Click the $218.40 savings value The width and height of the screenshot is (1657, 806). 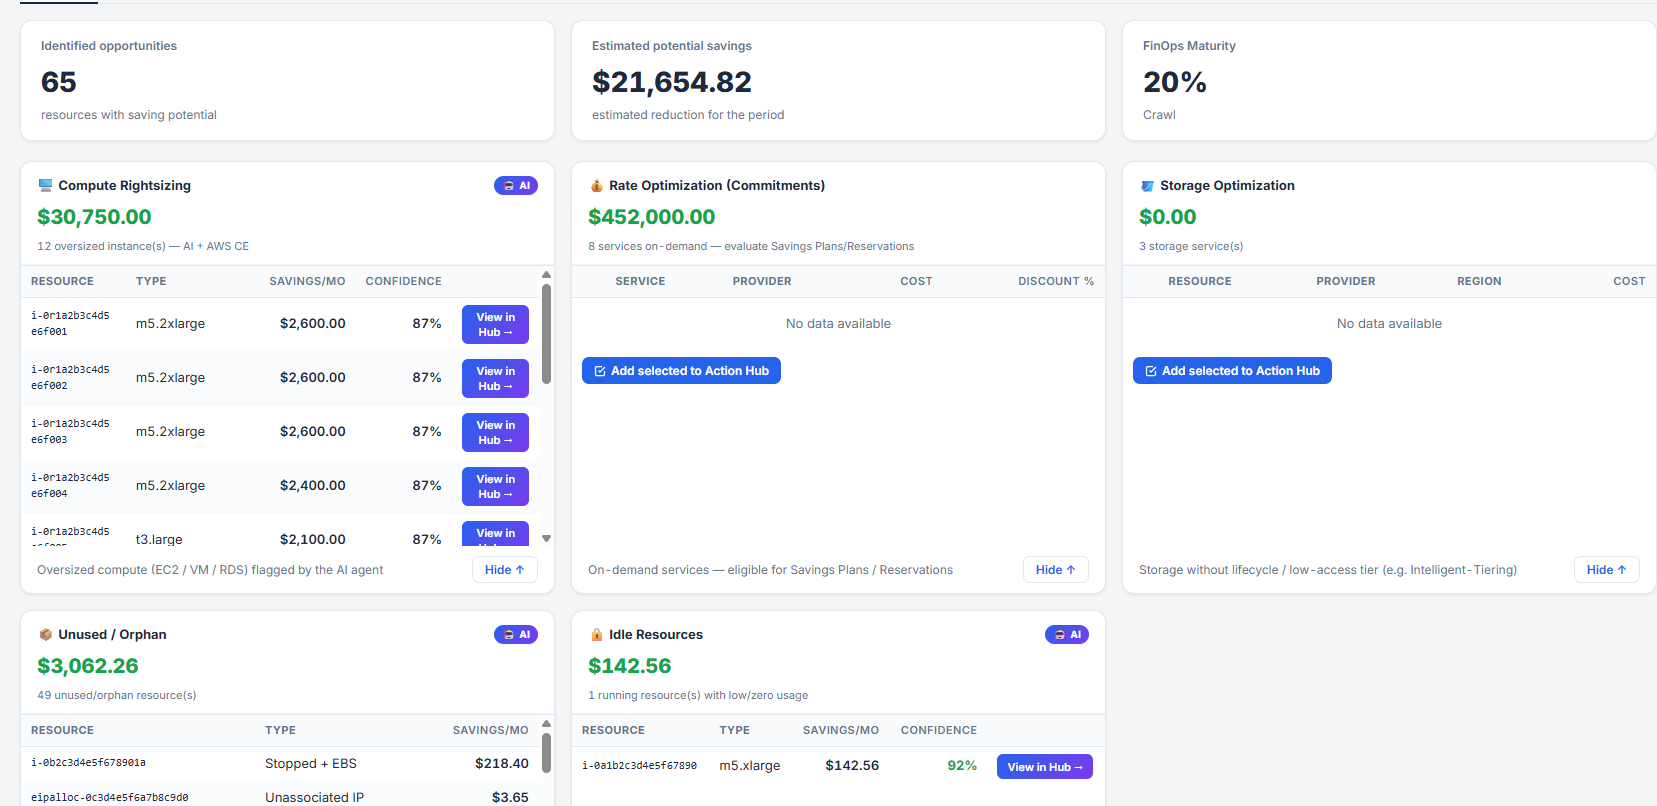(x=502, y=763)
